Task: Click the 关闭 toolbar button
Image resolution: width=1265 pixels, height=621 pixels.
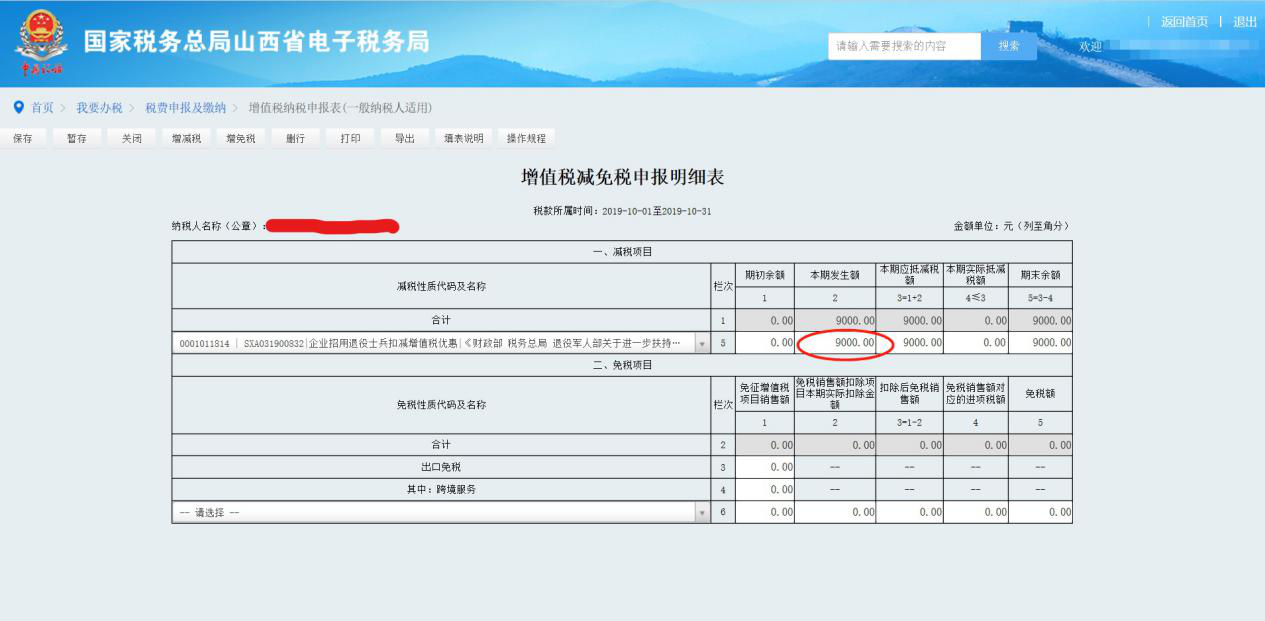Action: 132,139
